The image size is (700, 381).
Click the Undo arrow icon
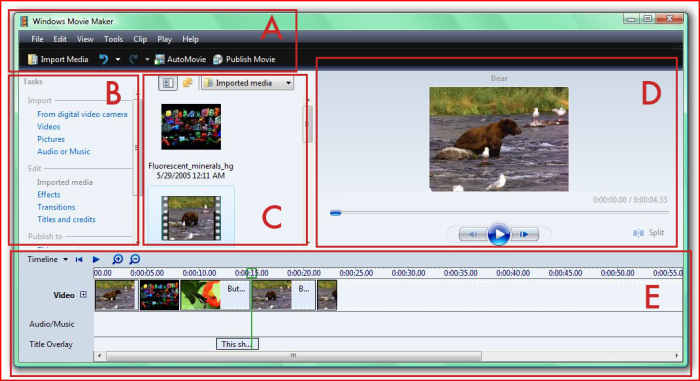click(x=104, y=59)
